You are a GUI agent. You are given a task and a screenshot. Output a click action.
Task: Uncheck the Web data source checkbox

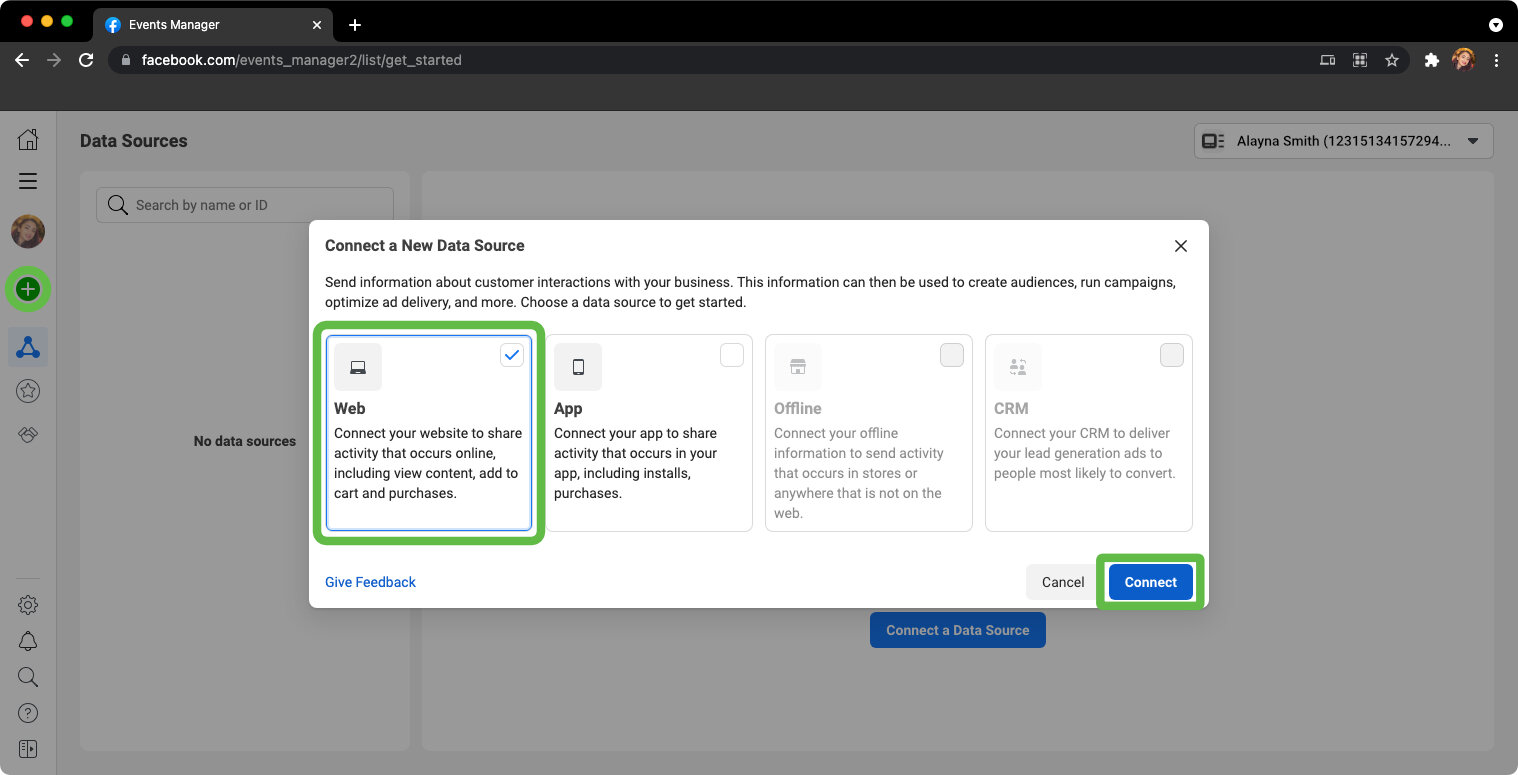(512, 355)
